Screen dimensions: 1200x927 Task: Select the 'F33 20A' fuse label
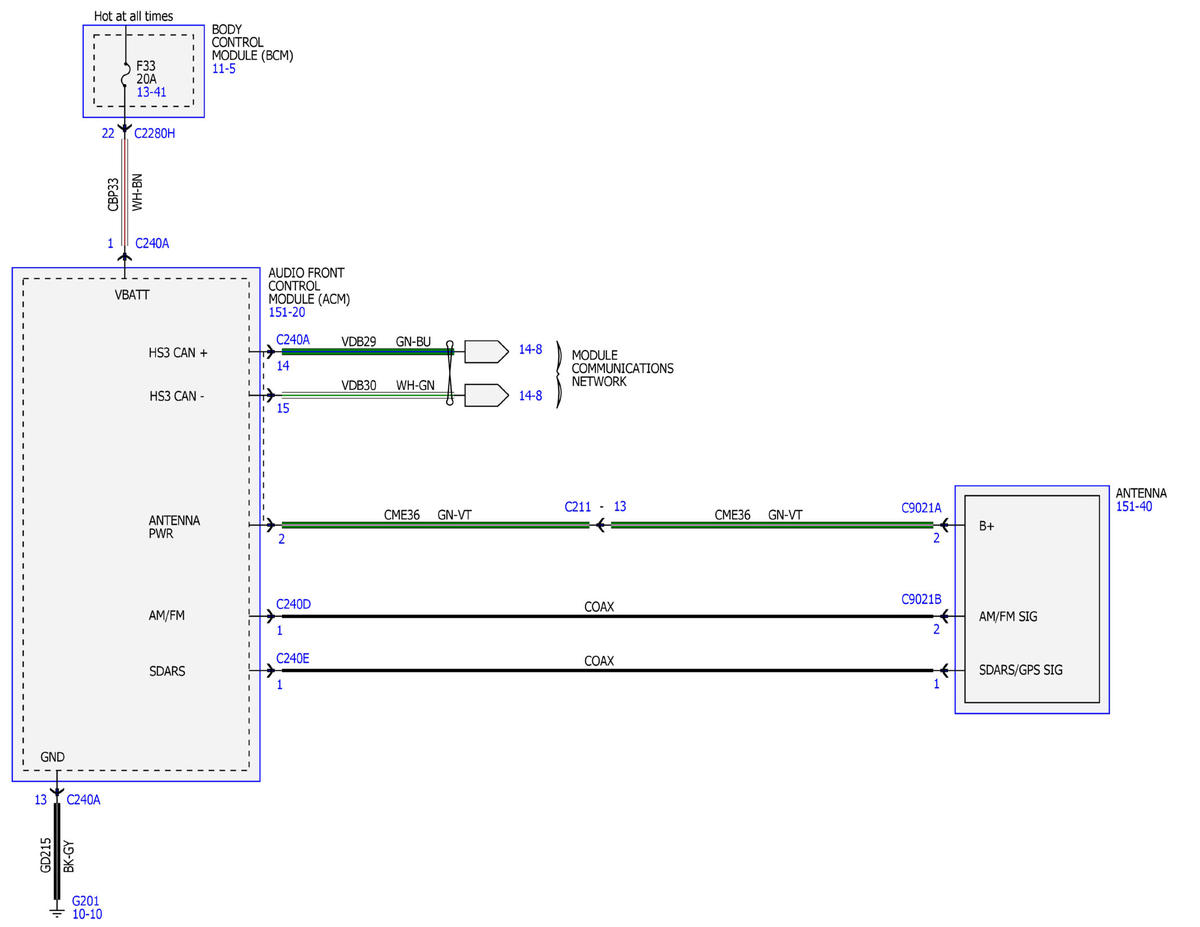[146, 72]
